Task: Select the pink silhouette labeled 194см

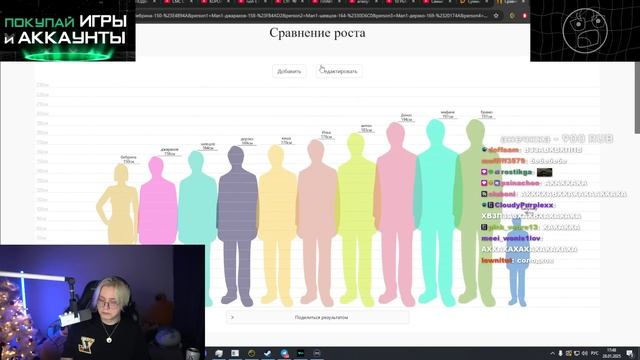Action: (396, 214)
